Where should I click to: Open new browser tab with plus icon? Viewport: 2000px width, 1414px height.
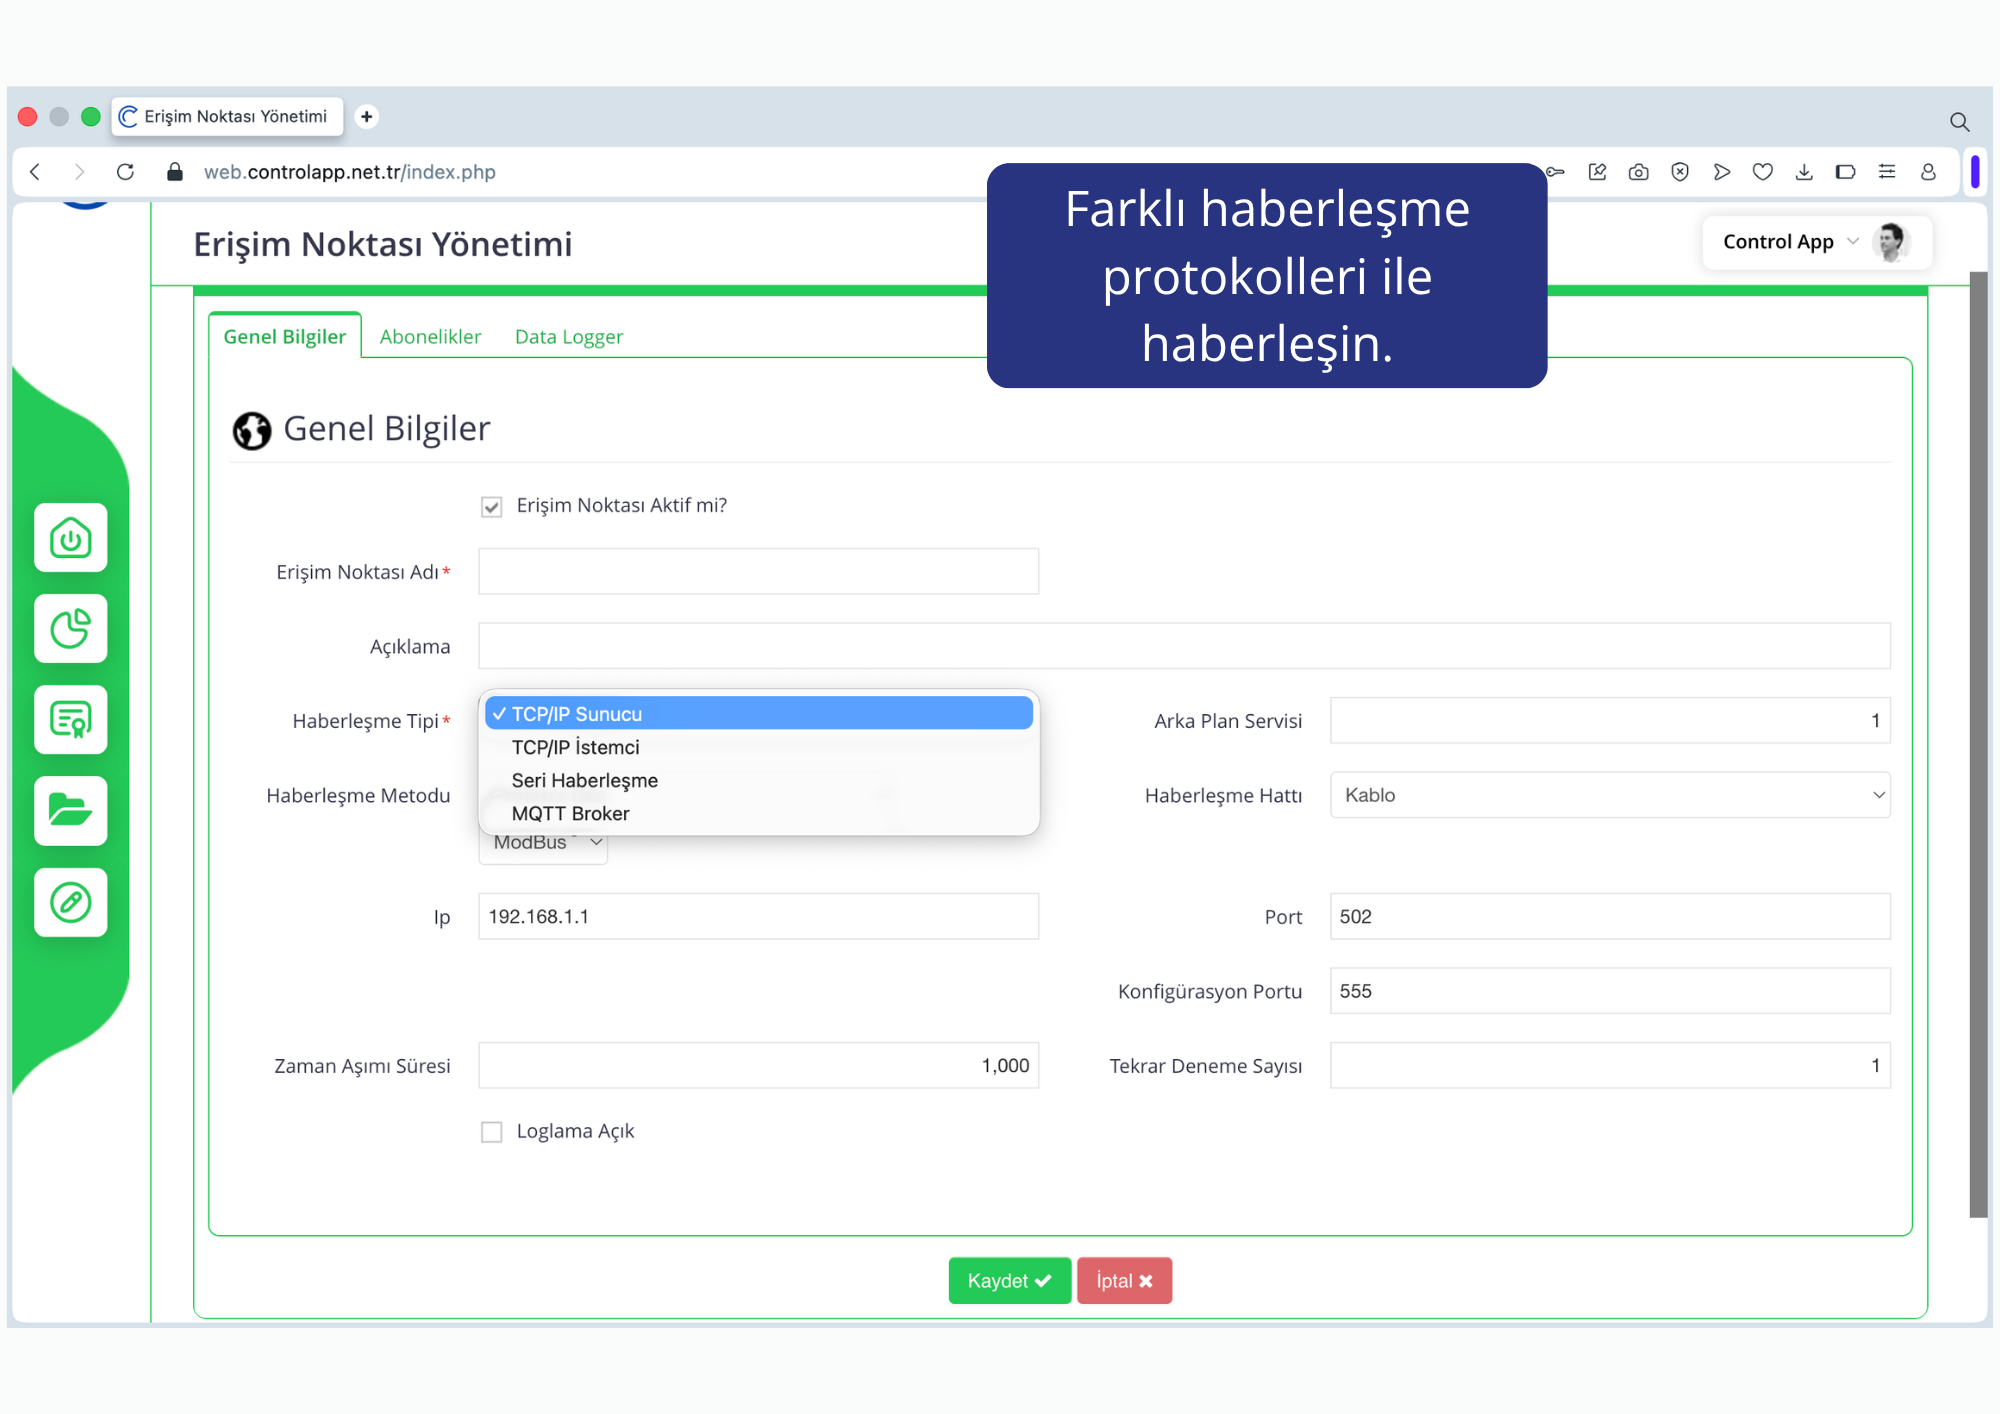click(367, 117)
